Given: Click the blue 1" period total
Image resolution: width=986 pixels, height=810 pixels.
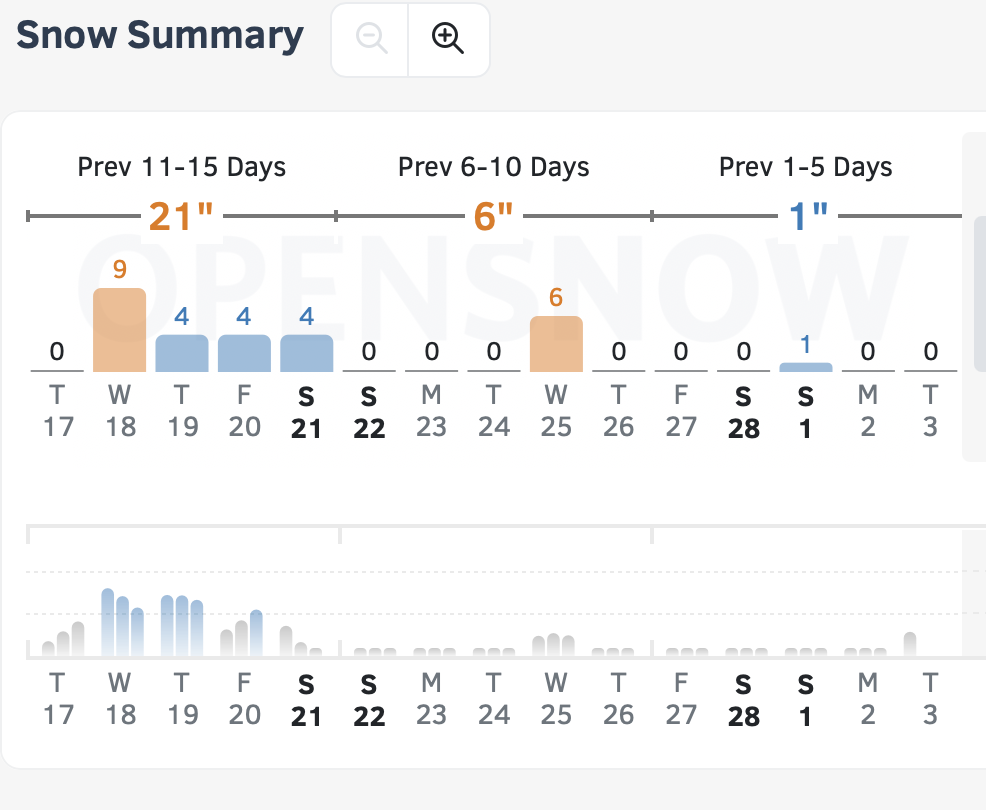Looking at the screenshot, I should click(808, 216).
